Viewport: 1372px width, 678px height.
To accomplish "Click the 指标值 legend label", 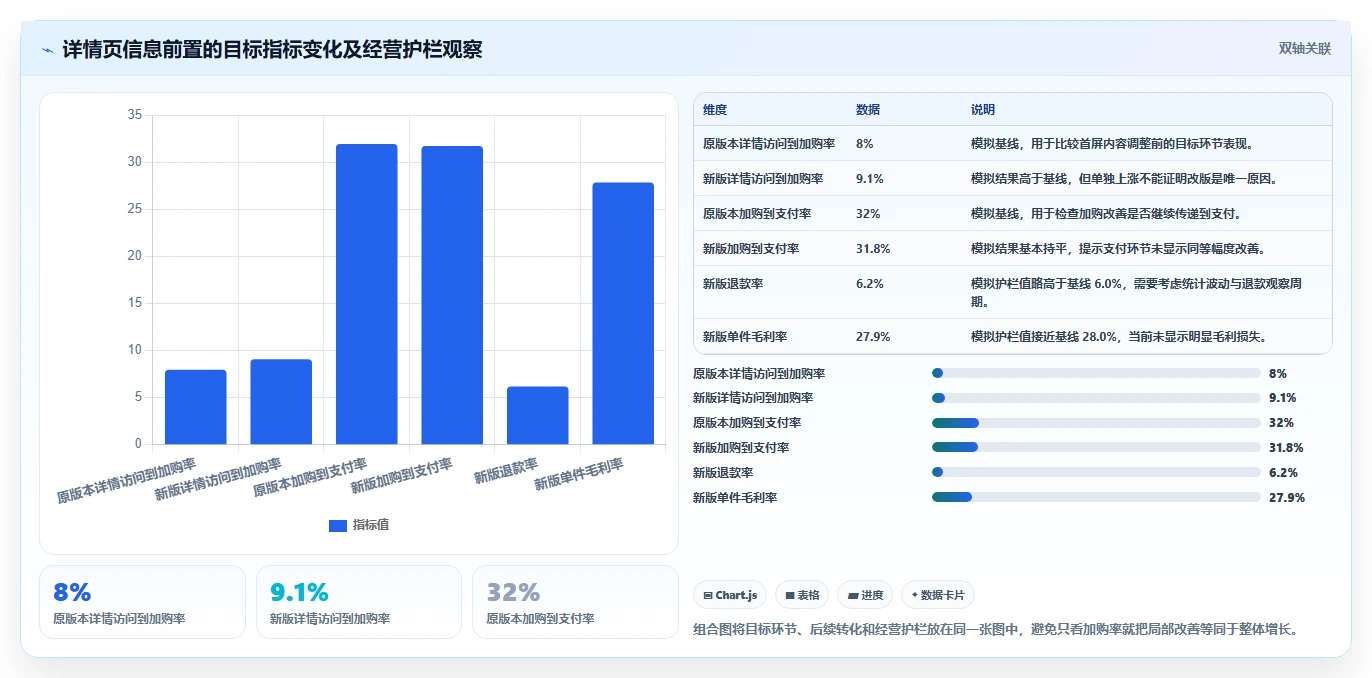I will click(370, 525).
